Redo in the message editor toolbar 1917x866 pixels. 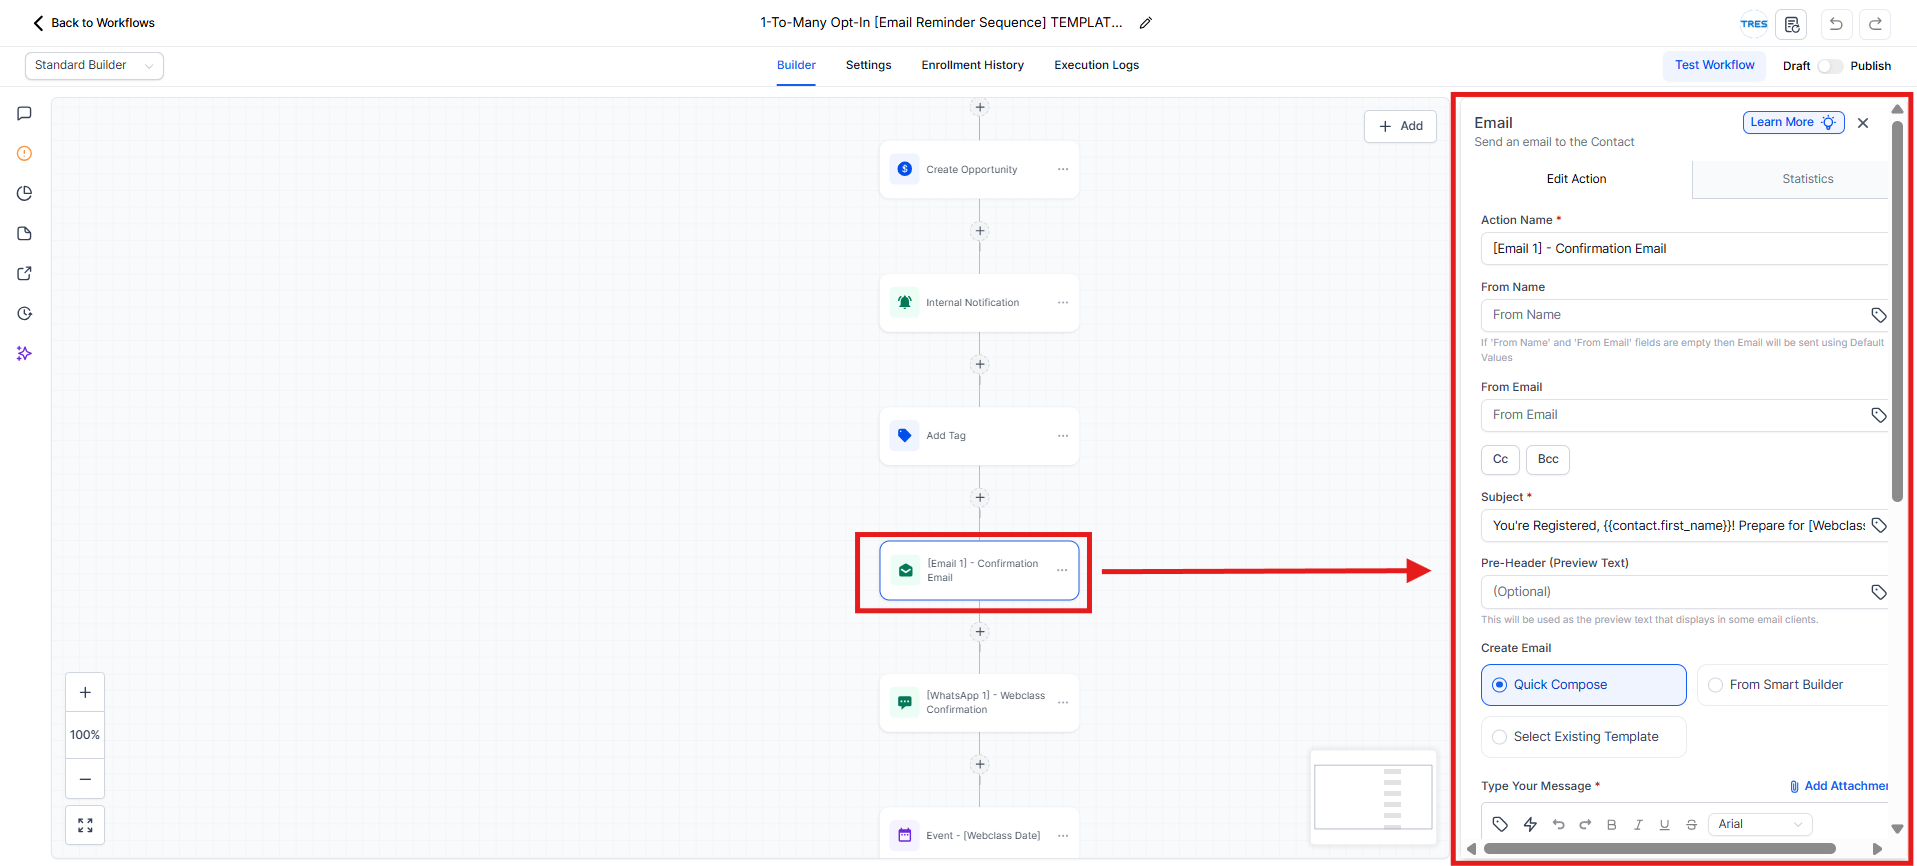(1585, 824)
